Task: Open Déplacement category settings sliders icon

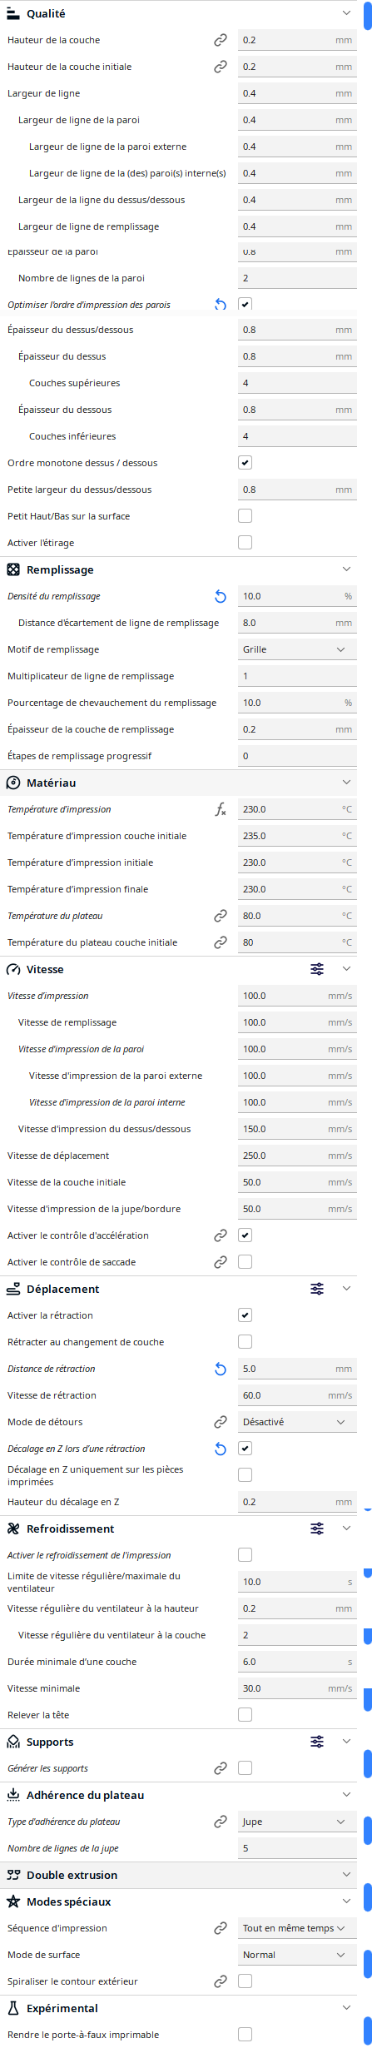Action: point(317,1289)
